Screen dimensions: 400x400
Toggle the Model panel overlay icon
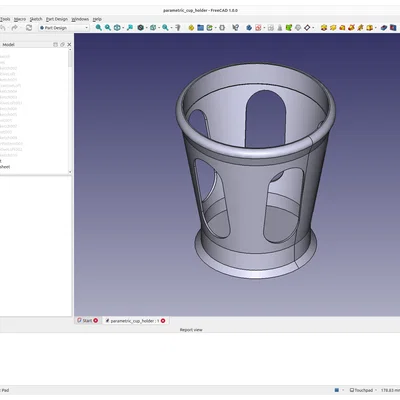[55, 44]
